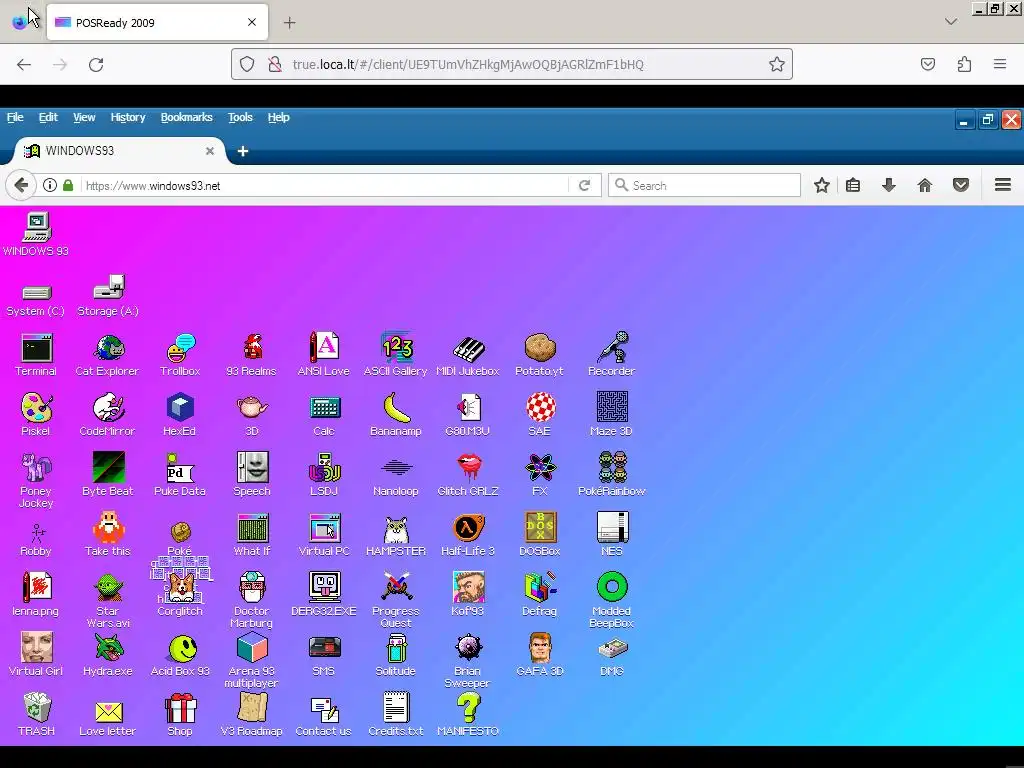The image size is (1024, 768).
Task: Open Virtual PC icon
Action: tap(324, 535)
